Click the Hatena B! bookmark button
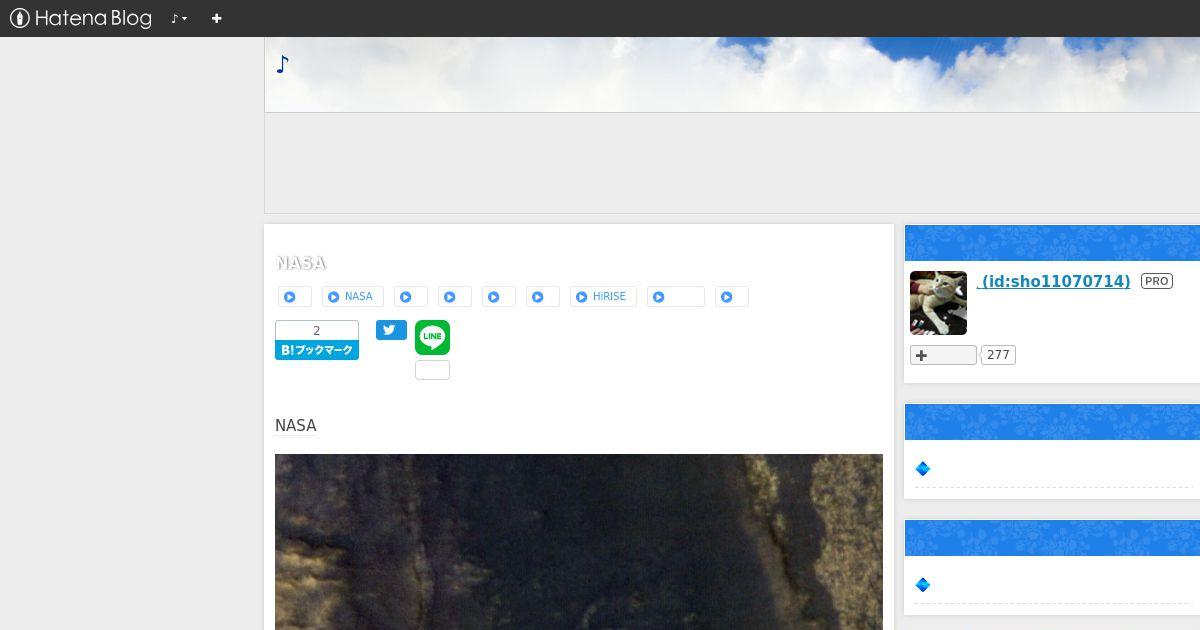The width and height of the screenshot is (1200, 630). [x=317, y=350]
